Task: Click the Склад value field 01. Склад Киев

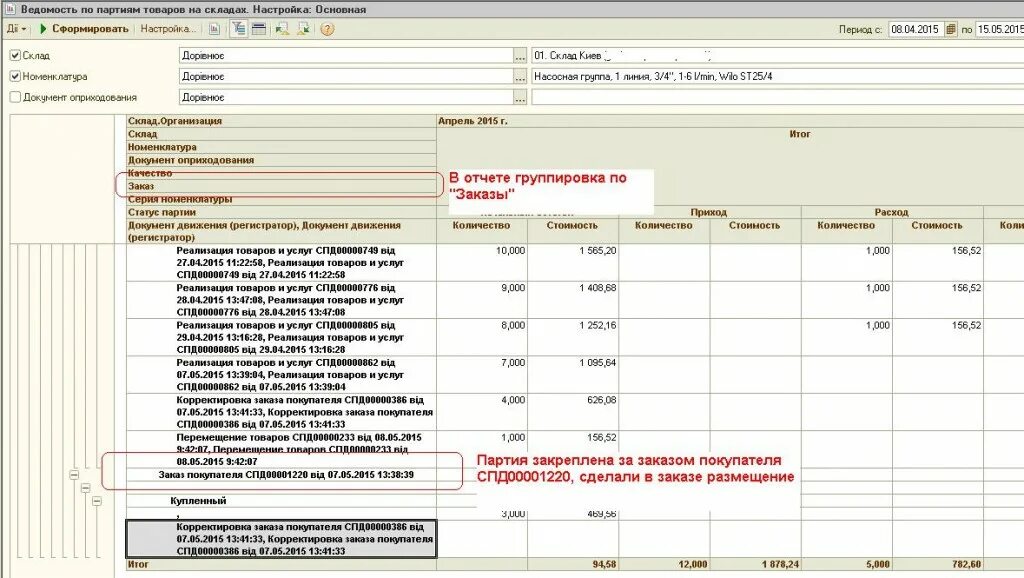Action: pos(777,56)
